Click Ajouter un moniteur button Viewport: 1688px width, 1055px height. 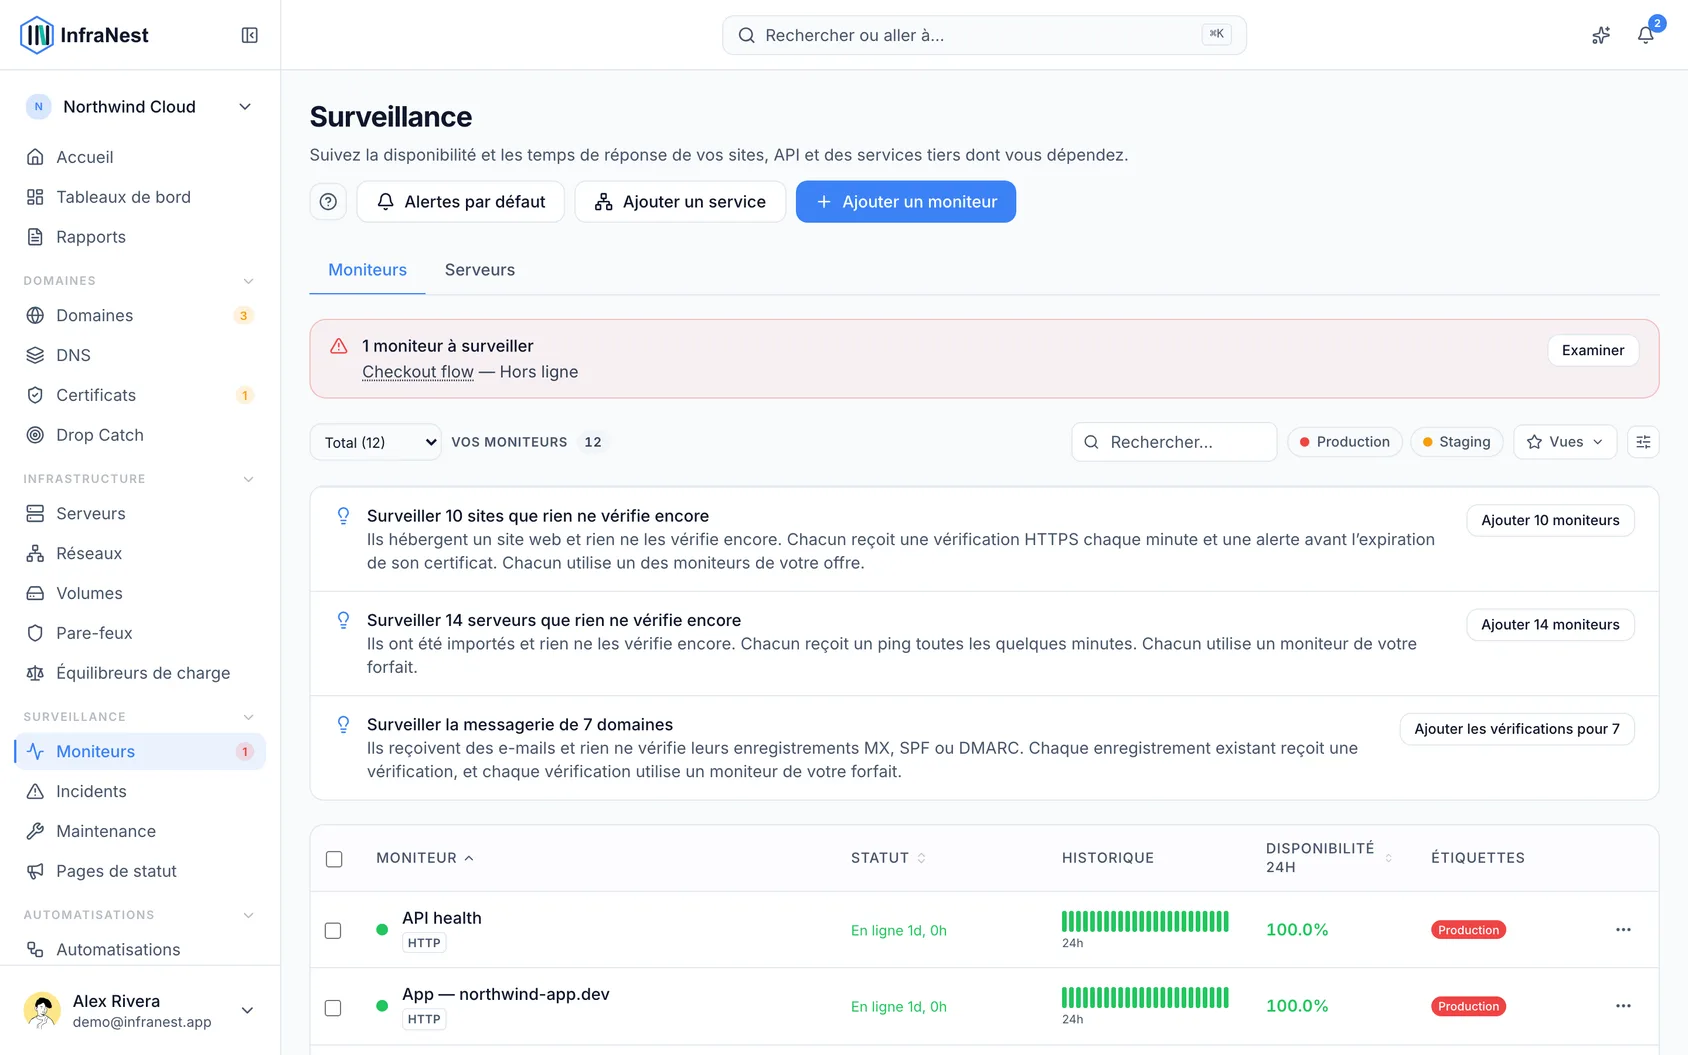click(x=906, y=202)
